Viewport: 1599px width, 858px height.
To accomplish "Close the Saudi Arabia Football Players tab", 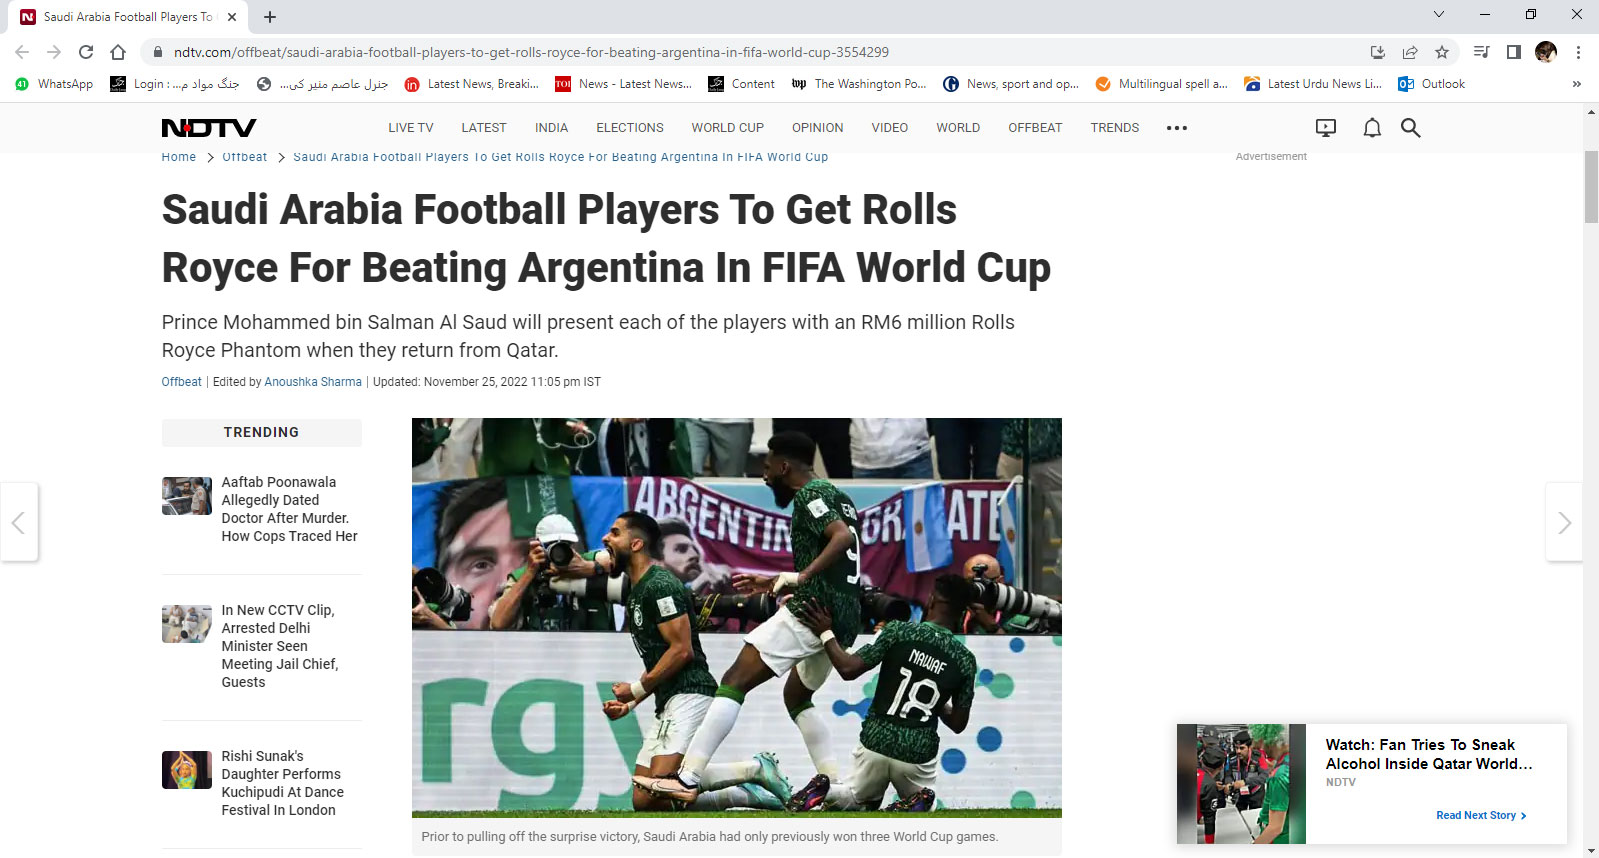I will tap(231, 17).
